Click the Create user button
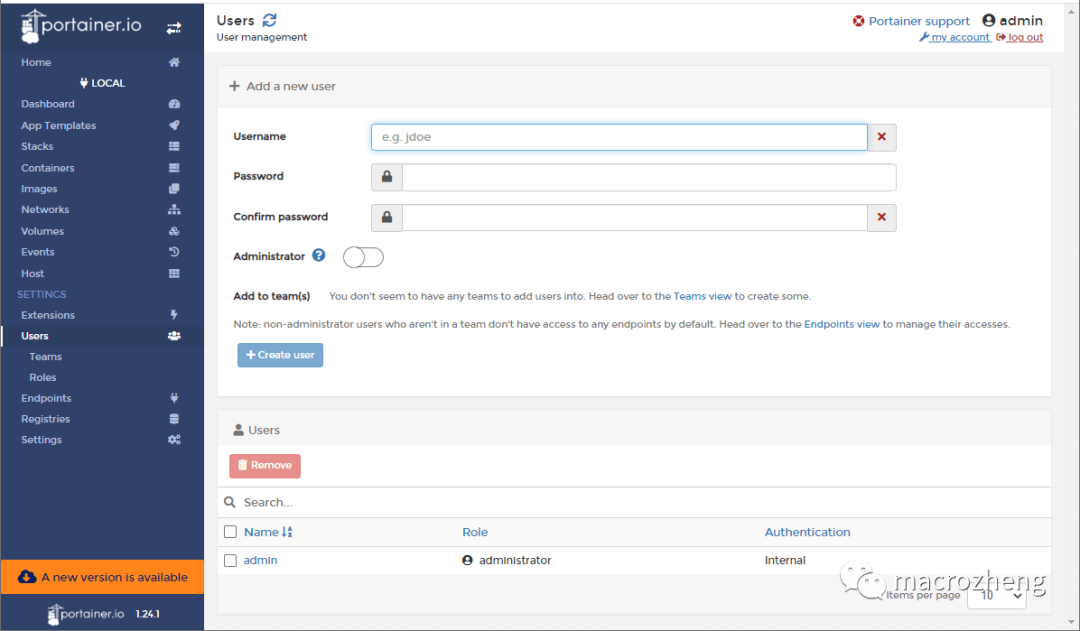Viewport: 1080px width, 631px height. pyautogui.click(x=280, y=355)
